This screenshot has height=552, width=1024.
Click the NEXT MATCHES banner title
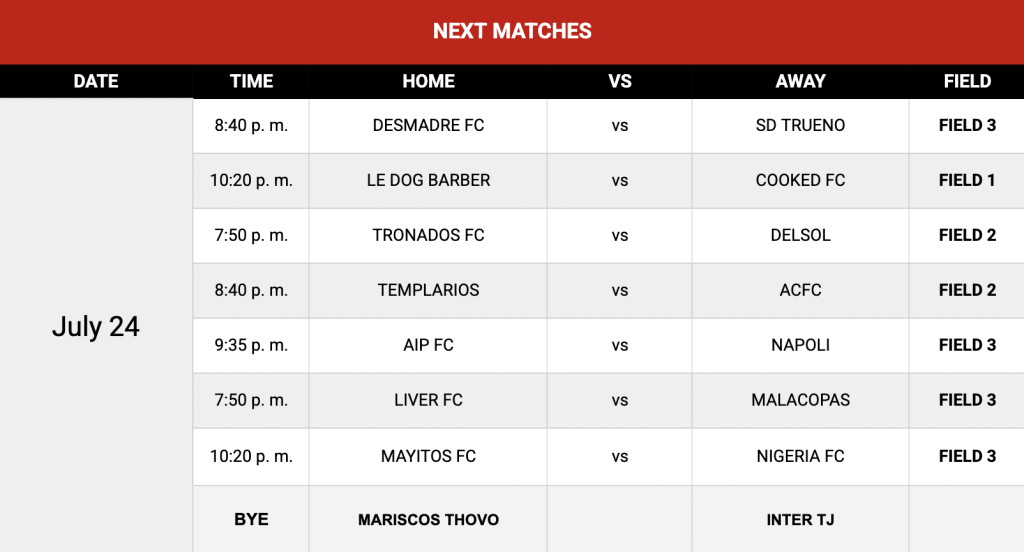tap(512, 31)
